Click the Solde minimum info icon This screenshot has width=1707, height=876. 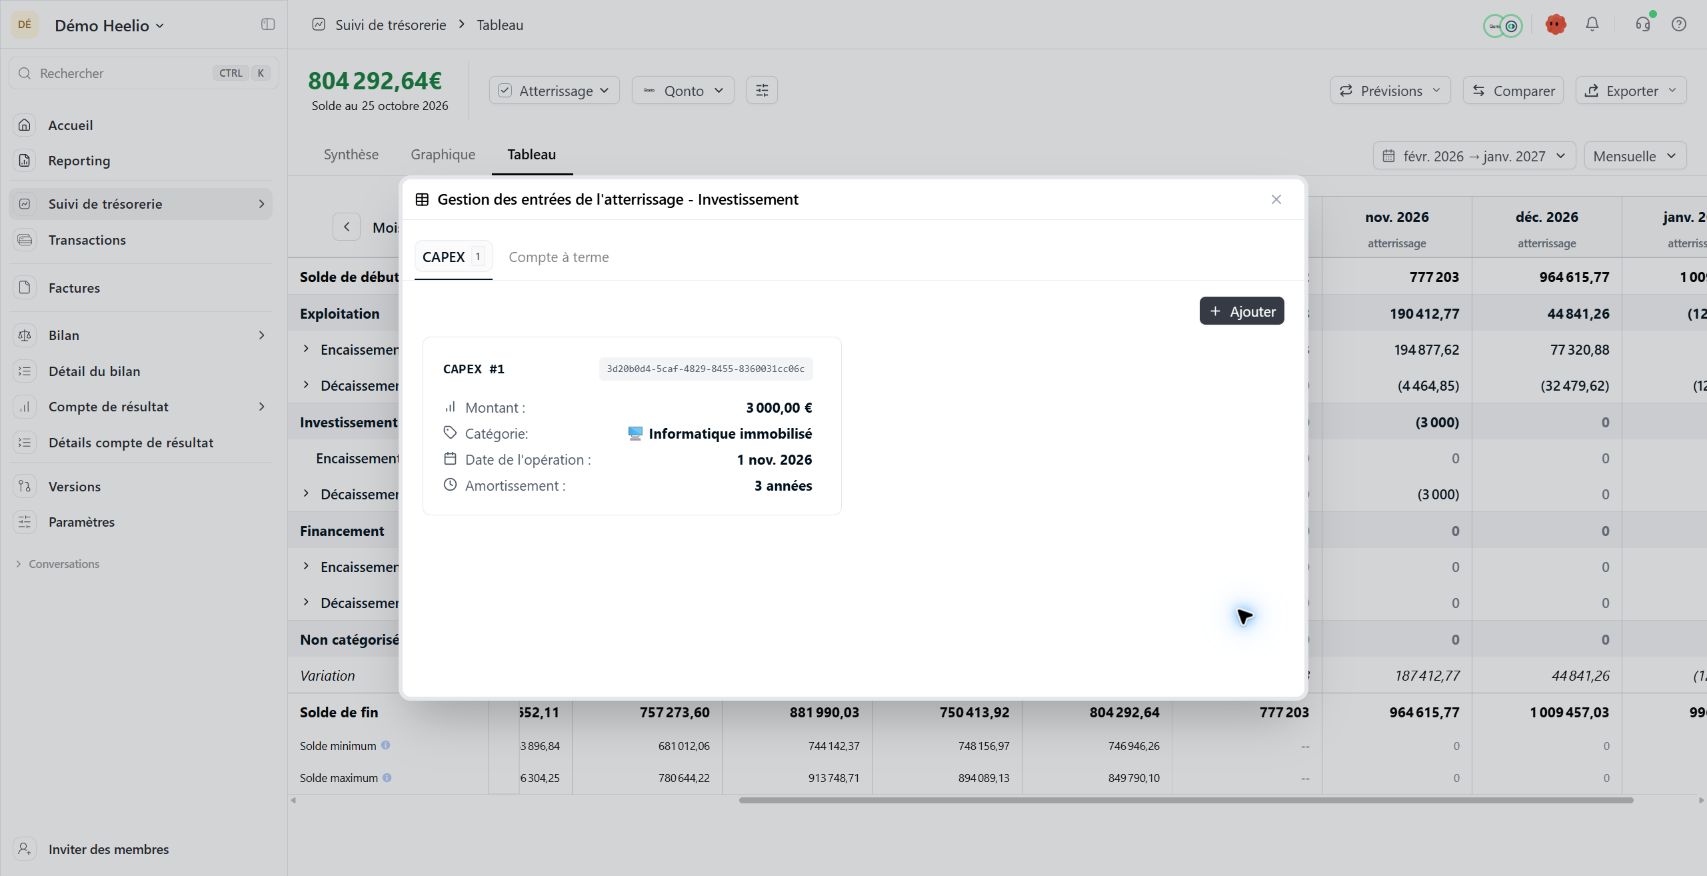[385, 745]
